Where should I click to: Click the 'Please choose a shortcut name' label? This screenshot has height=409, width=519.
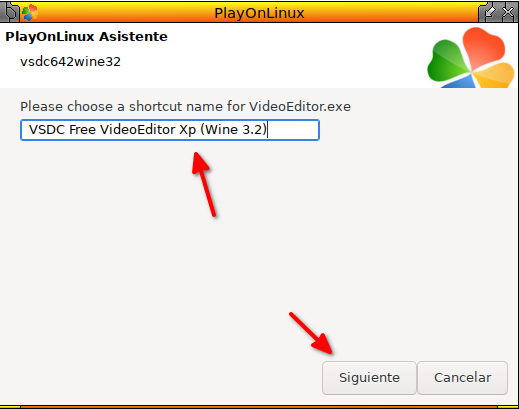point(185,107)
